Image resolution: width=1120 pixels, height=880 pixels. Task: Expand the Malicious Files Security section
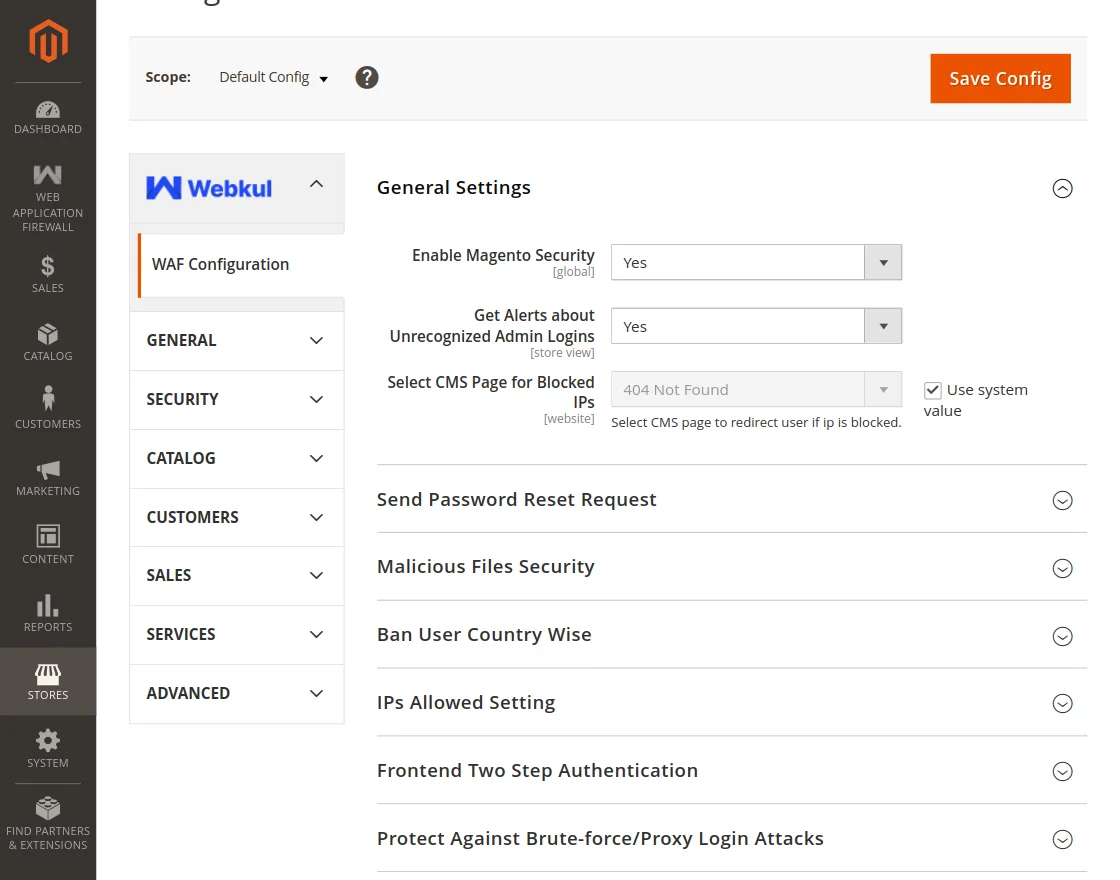click(1062, 568)
